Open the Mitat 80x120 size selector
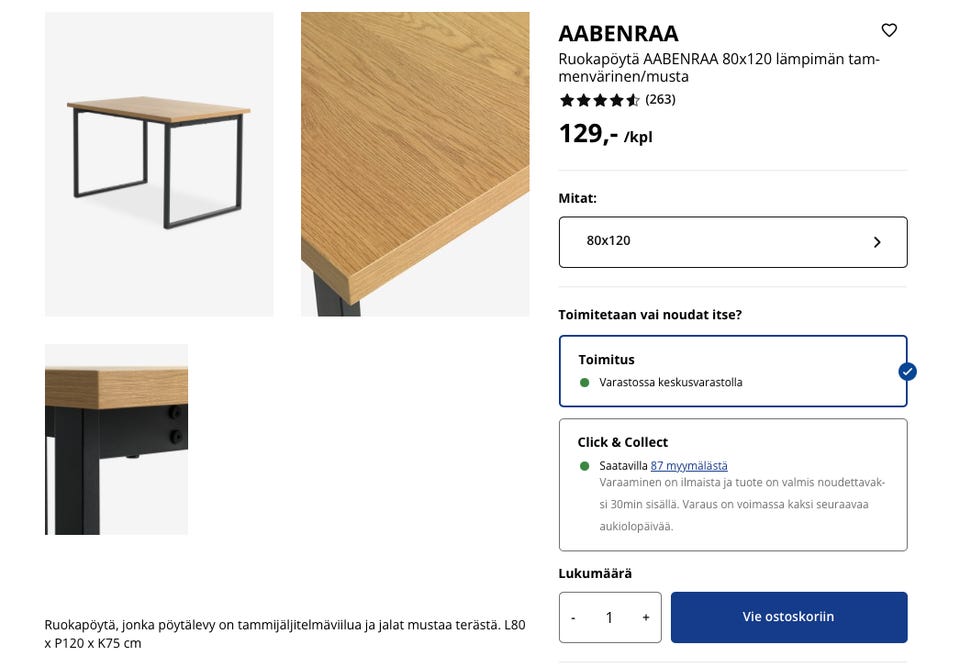This screenshot has width=960, height=667. tap(732, 242)
